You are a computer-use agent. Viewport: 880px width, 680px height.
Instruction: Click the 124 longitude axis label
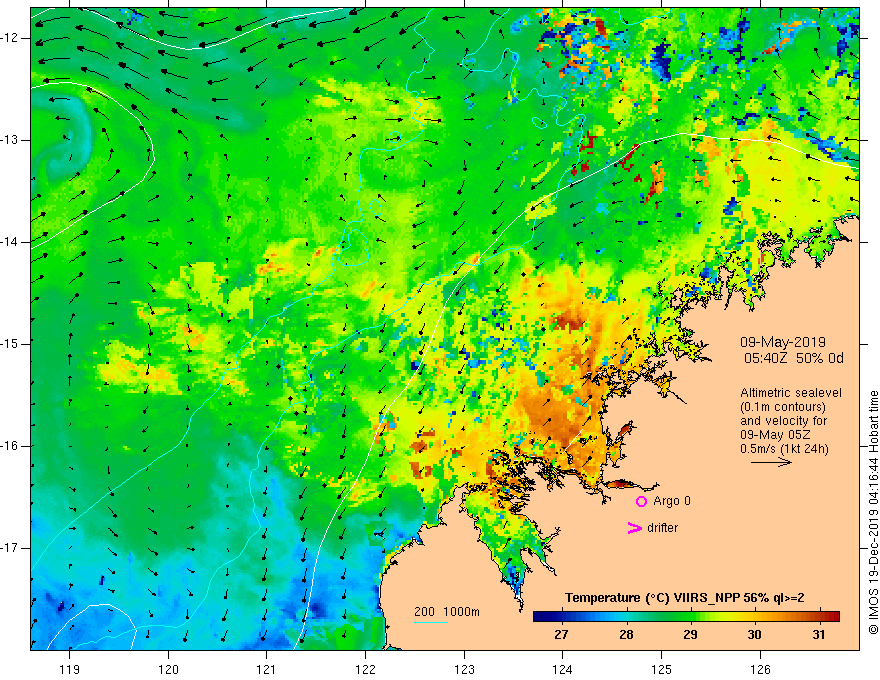pos(563,669)
